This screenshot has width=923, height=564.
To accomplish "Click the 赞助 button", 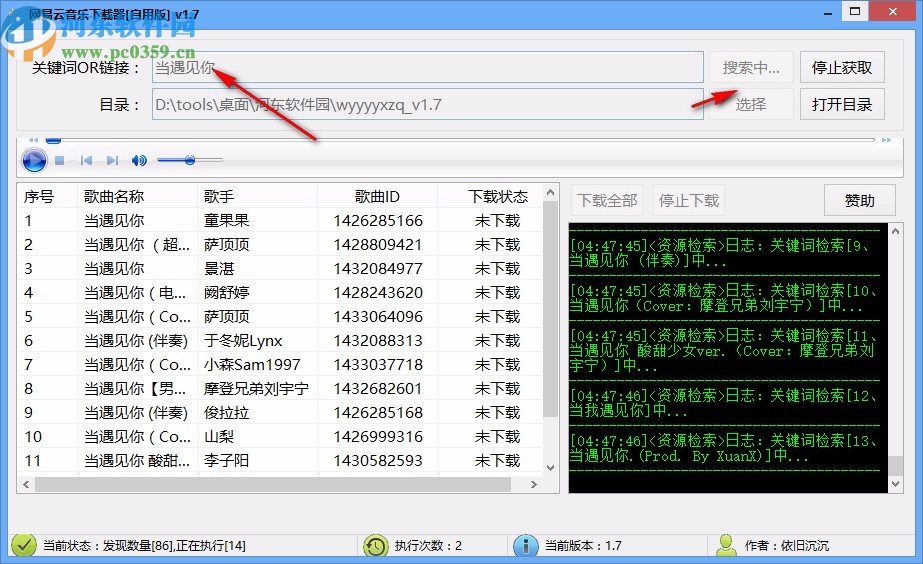I will 859,201.
